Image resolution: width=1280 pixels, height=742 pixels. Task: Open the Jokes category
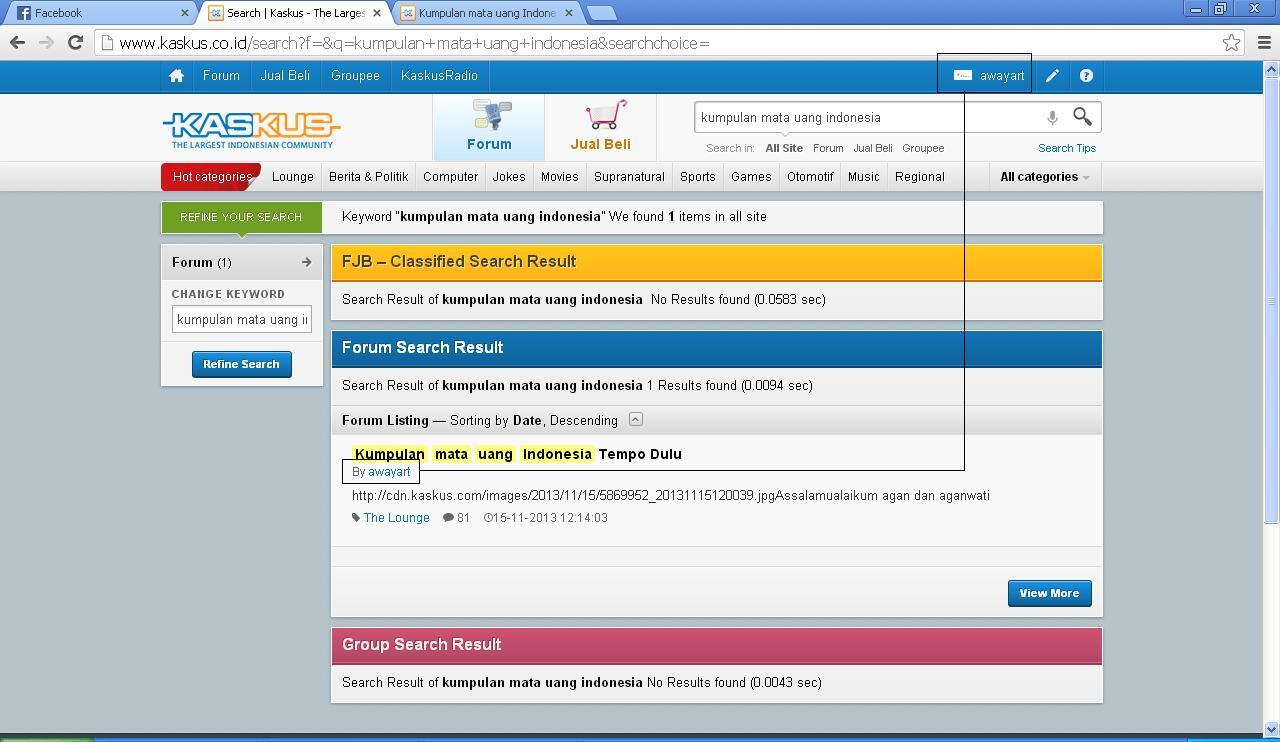pyautogui.click(x=509, y=177)
